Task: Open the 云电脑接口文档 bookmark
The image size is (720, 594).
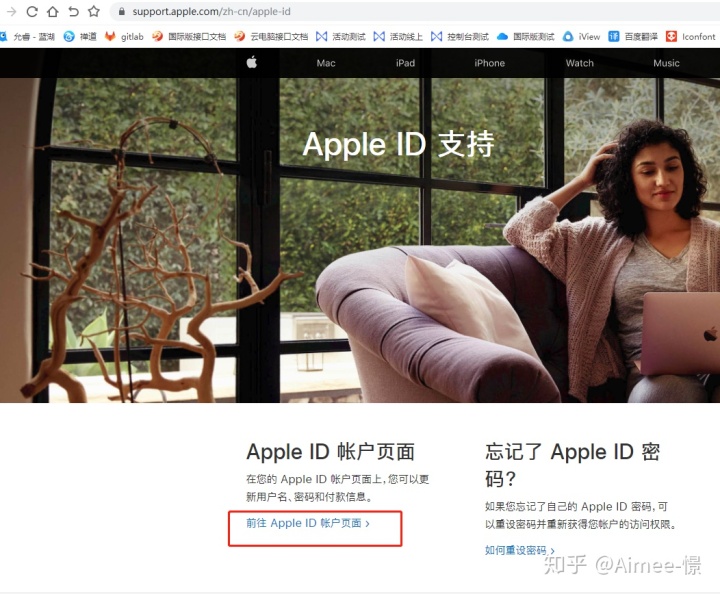Action: pyautogui.click(x=271, y=37)
